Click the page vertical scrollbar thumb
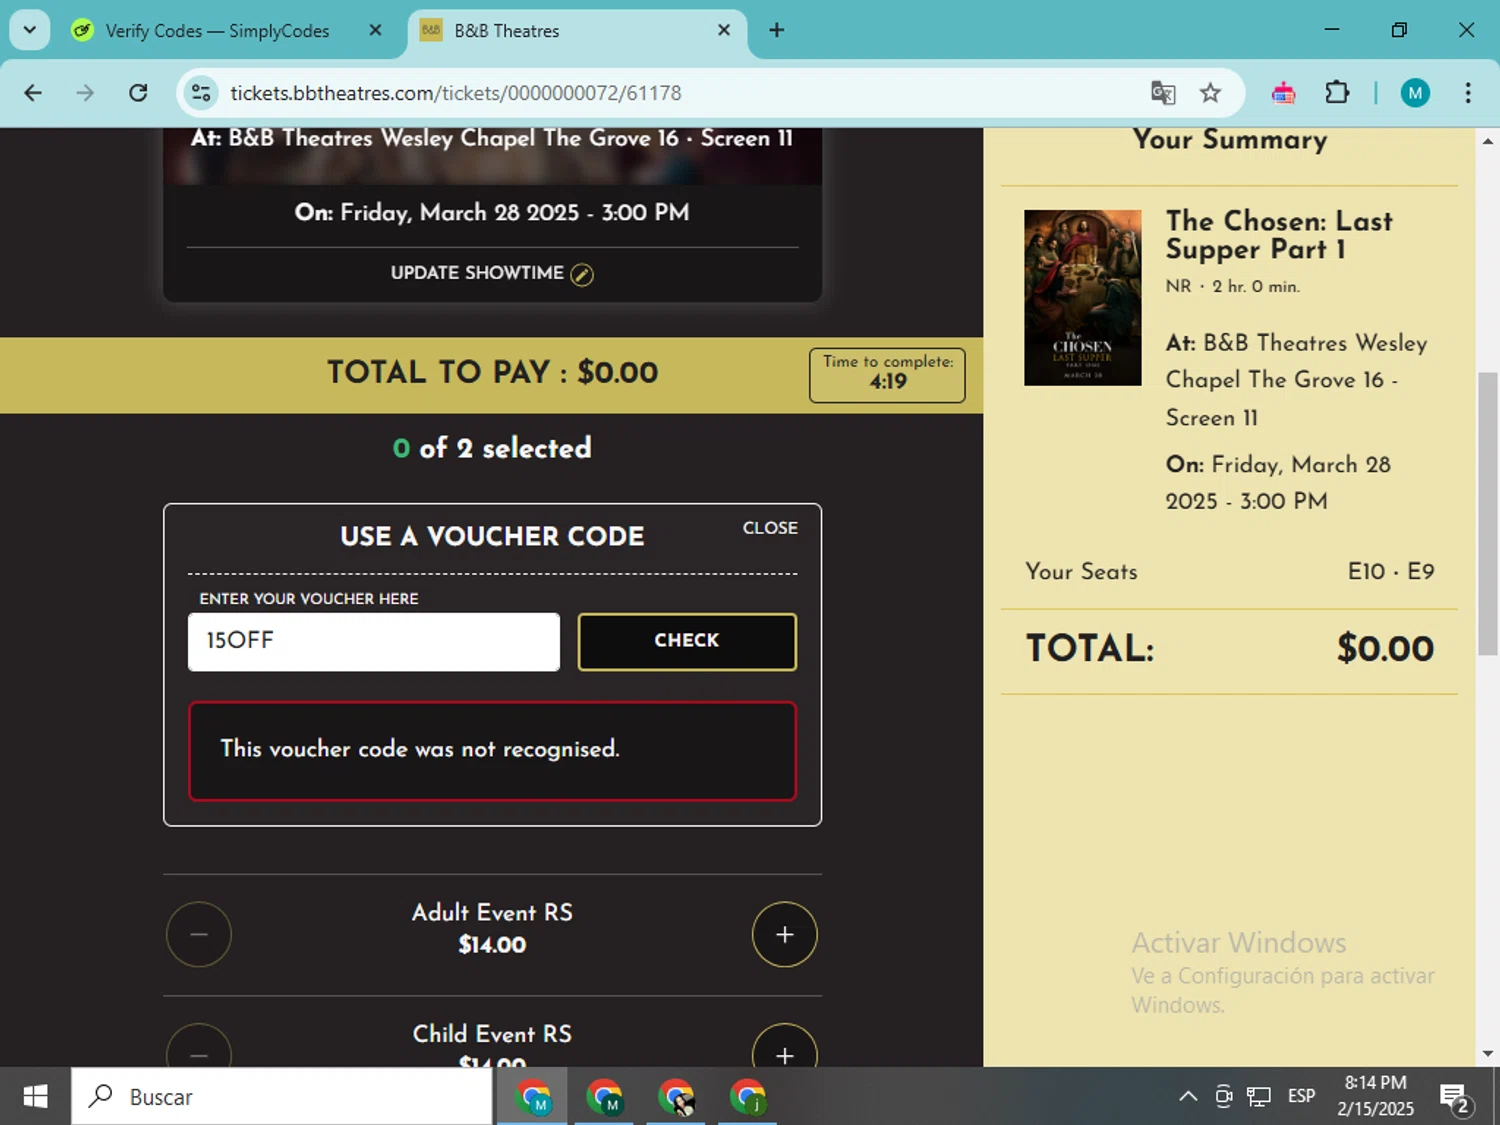 (x=1487, y=513)
